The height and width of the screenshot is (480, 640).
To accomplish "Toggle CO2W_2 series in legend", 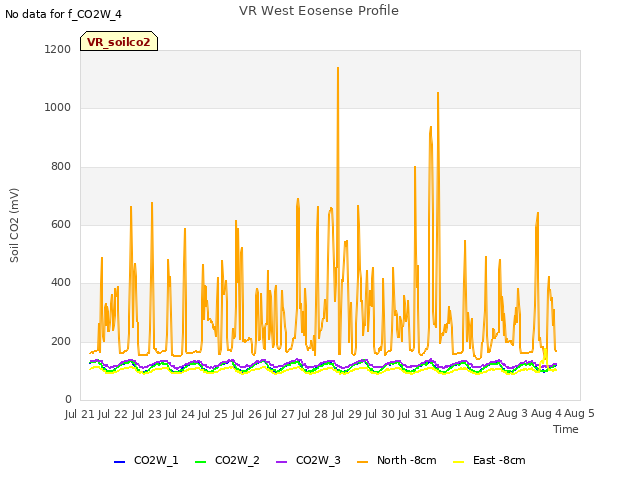I will click(x=227, y=461).
